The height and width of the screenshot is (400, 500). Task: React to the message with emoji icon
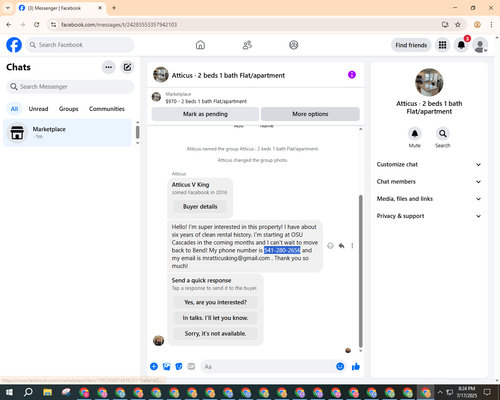(330, 246)
